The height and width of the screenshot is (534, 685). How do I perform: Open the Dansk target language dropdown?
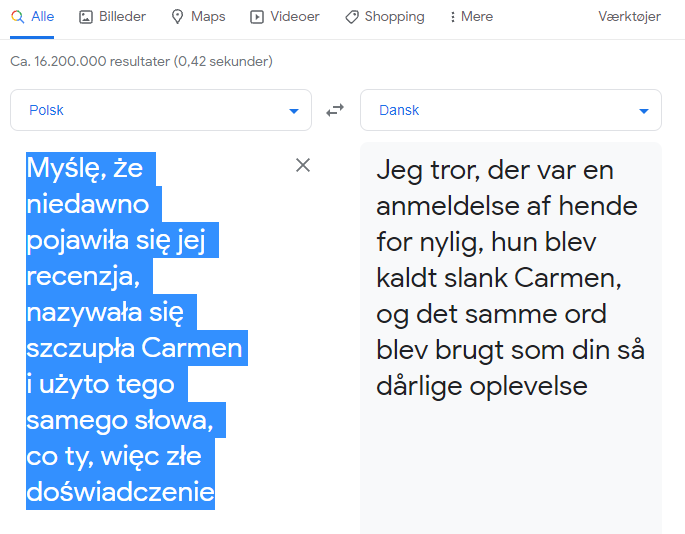coord(510,110)
